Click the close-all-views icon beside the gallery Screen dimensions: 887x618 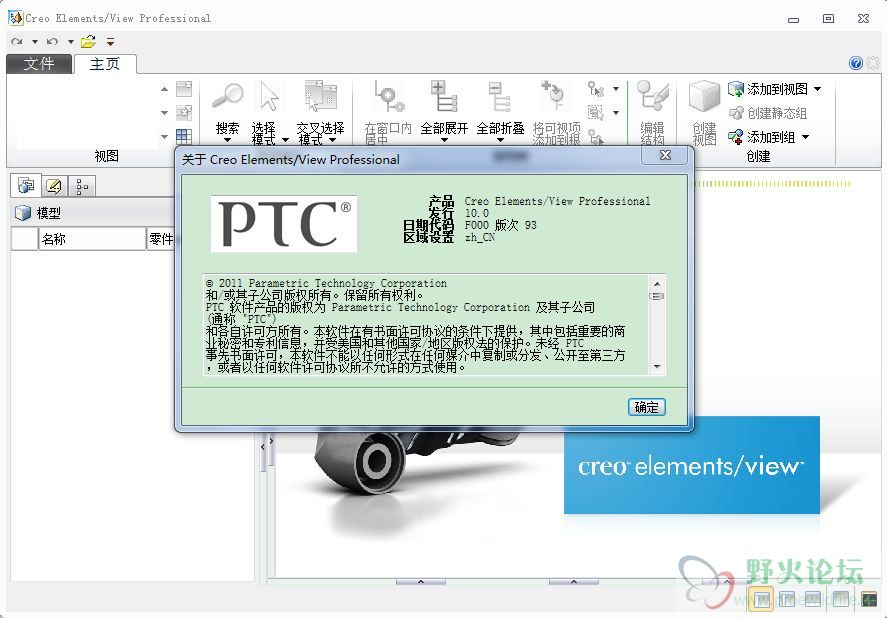184,113
